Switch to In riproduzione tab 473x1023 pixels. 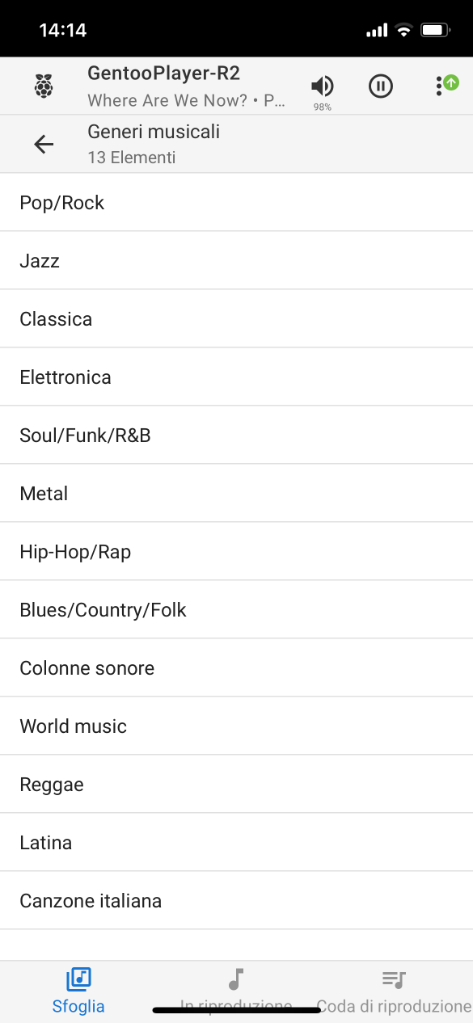pos(236,990)
